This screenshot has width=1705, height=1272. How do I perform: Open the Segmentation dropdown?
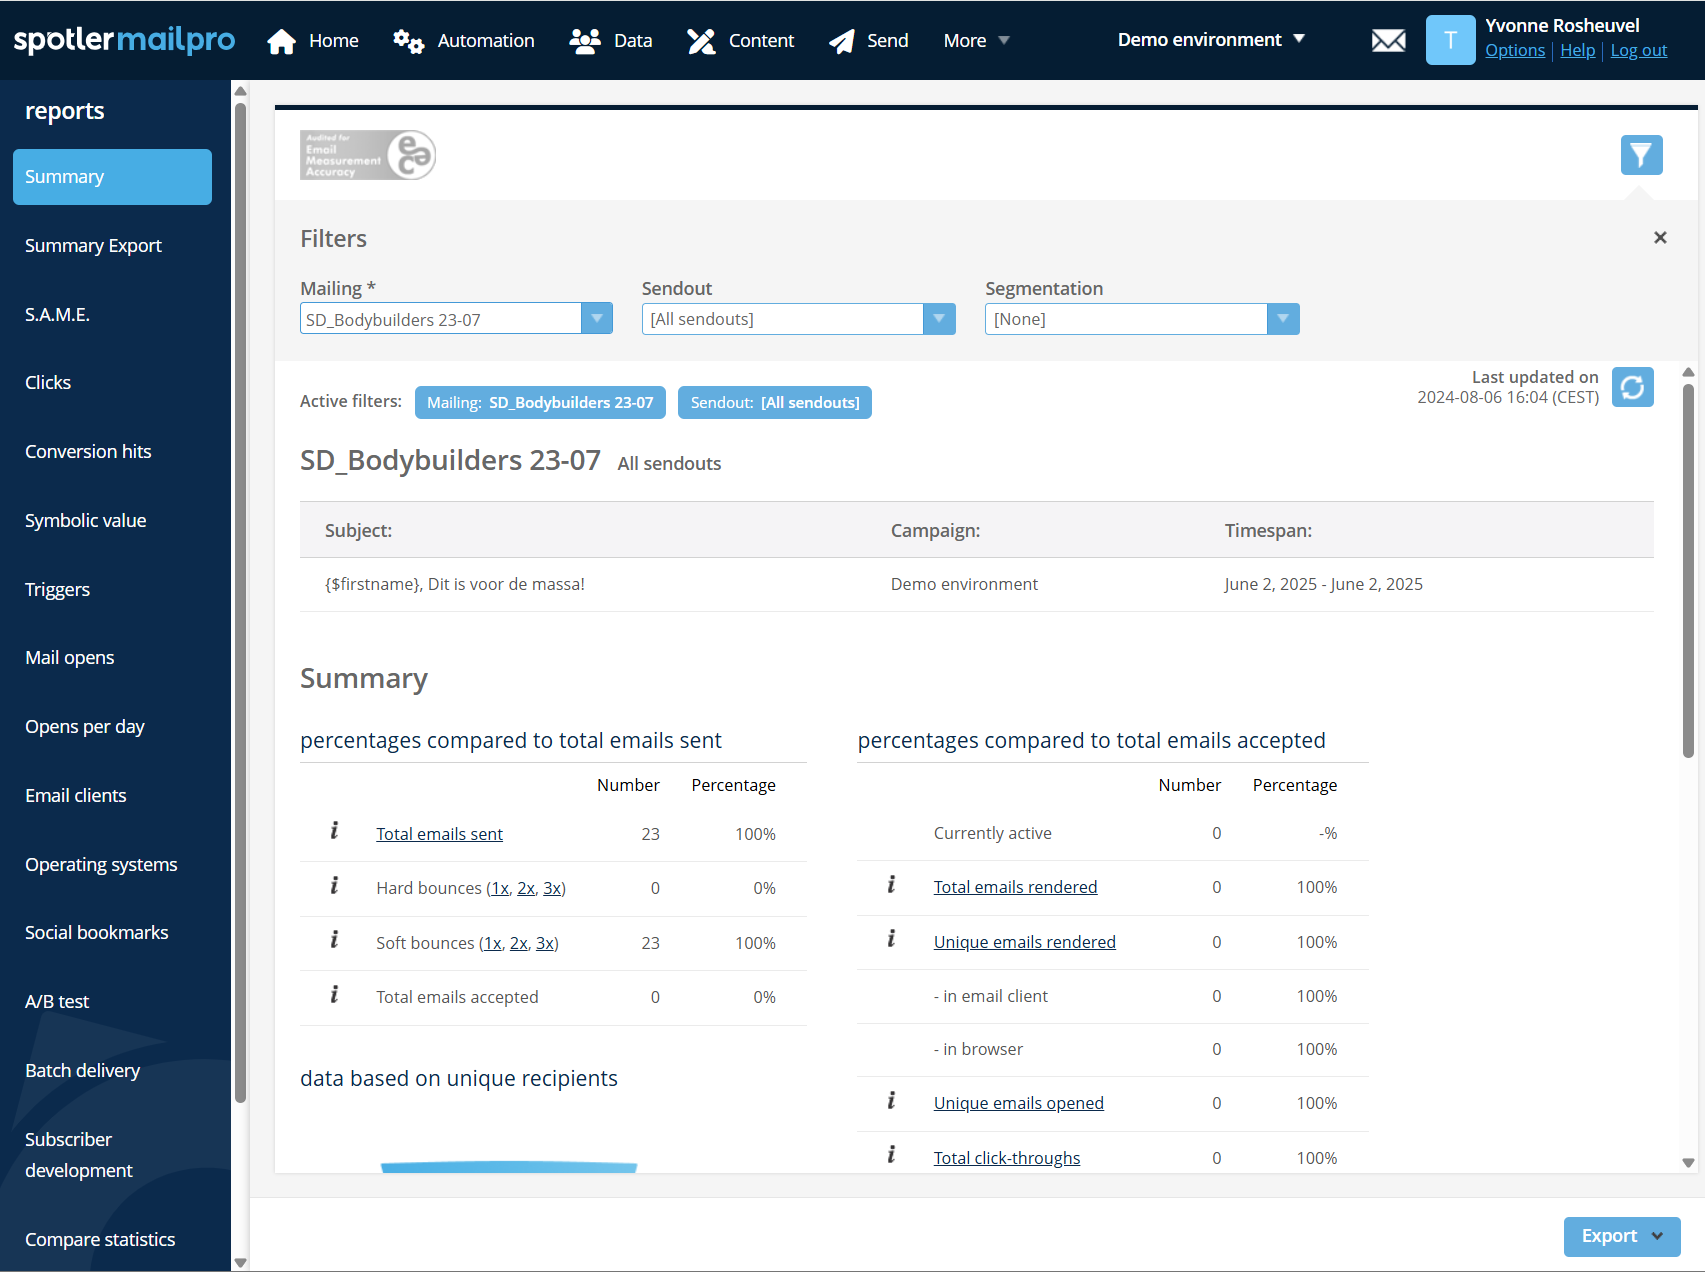pyautogui.click(x=1142, y=319)
